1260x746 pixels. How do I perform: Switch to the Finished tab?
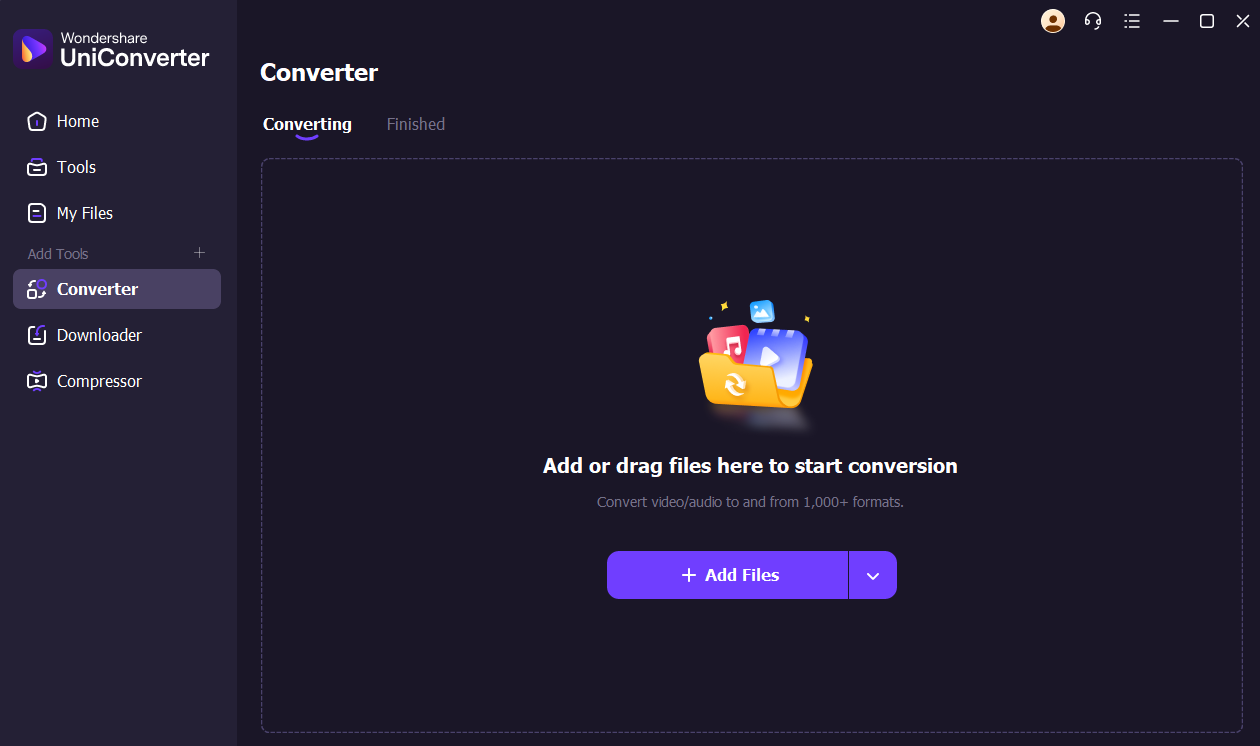coord(416,124)
